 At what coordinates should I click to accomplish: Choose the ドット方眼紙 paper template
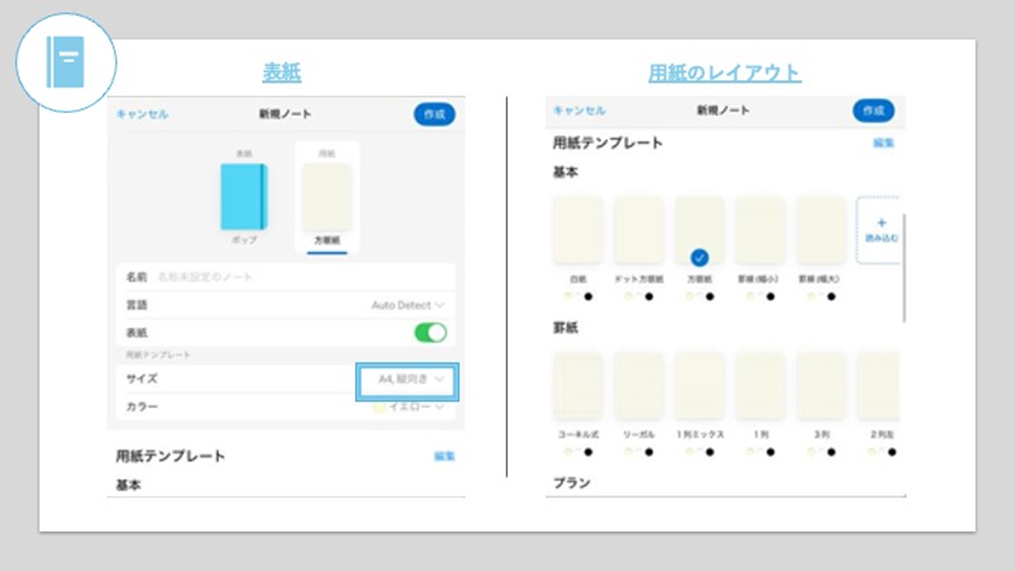[x=638, y=231]
